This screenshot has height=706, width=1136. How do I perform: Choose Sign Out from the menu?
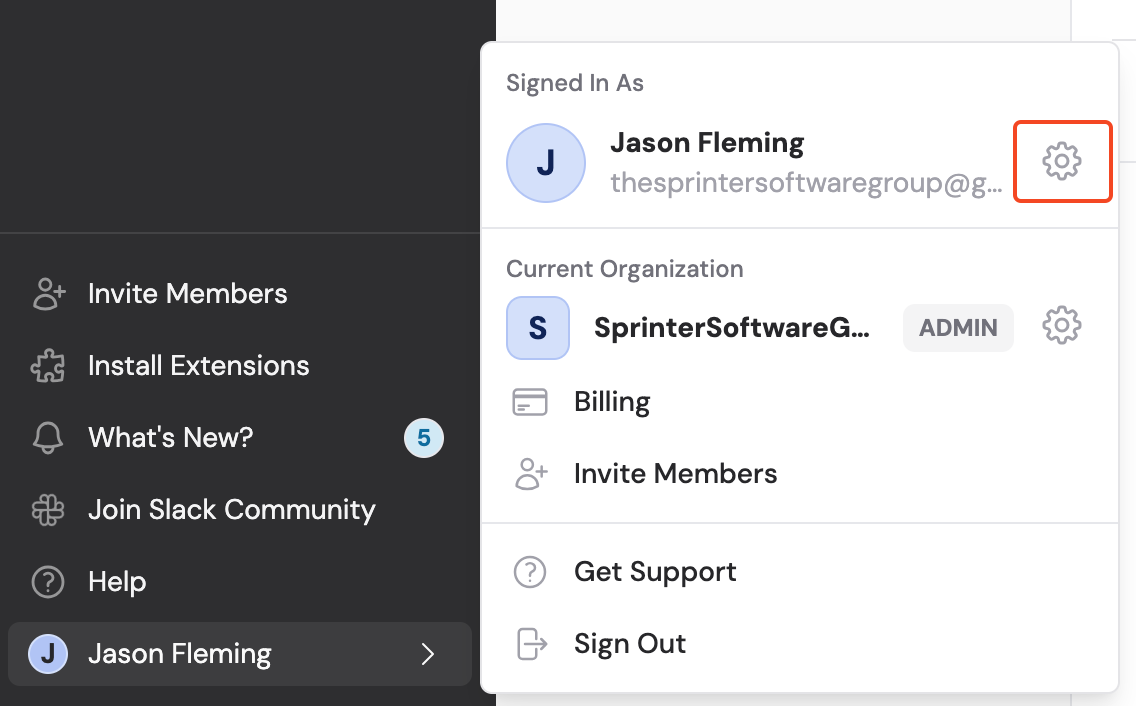coord(630,644)
